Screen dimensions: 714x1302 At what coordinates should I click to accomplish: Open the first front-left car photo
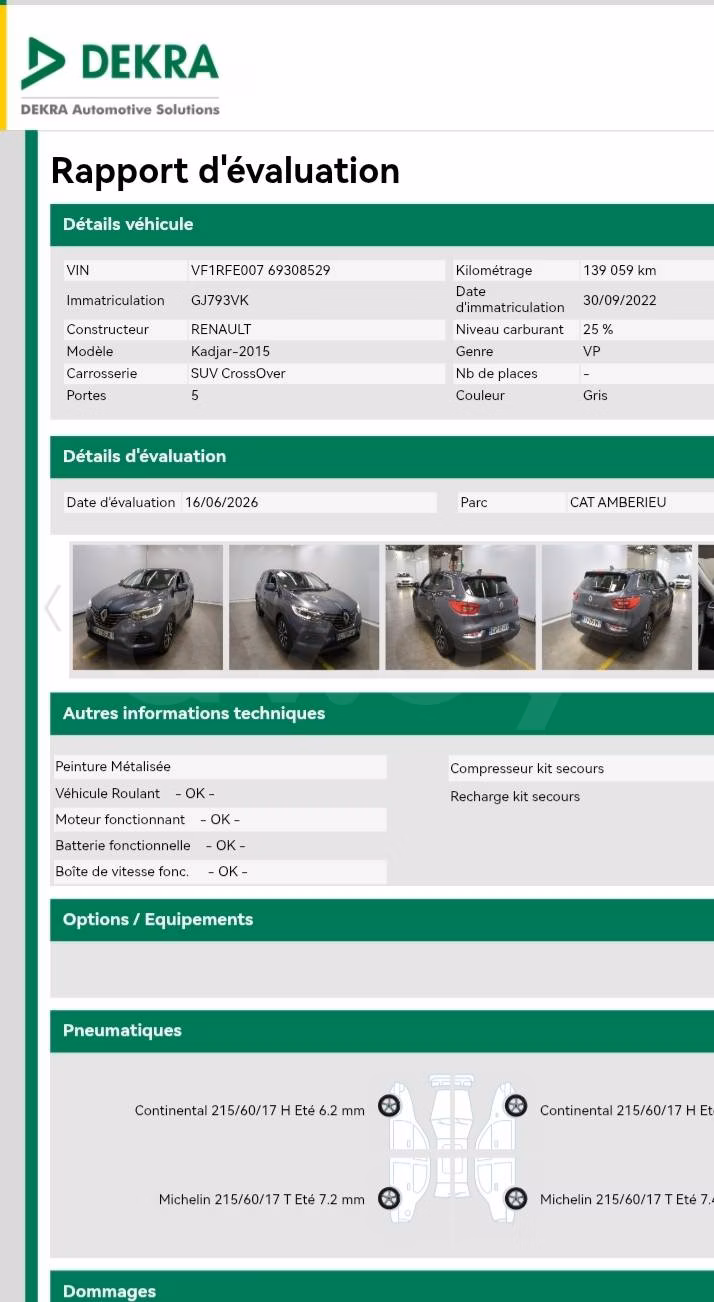coord(148,607)
